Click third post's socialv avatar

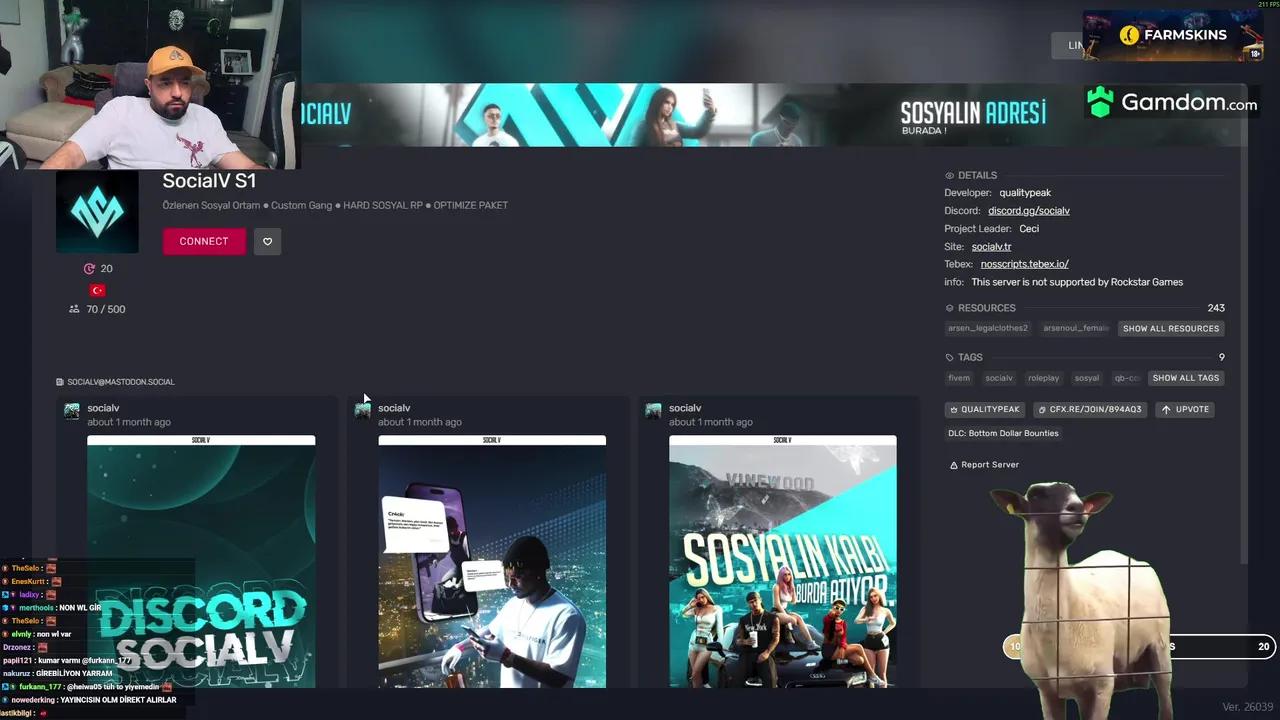653,411
